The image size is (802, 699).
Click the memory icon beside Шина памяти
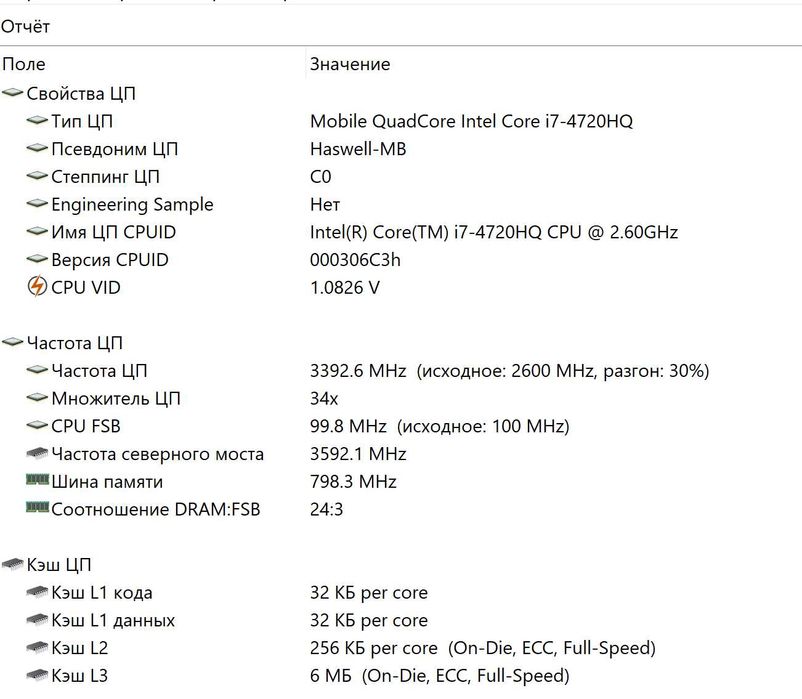coord(37,482)
